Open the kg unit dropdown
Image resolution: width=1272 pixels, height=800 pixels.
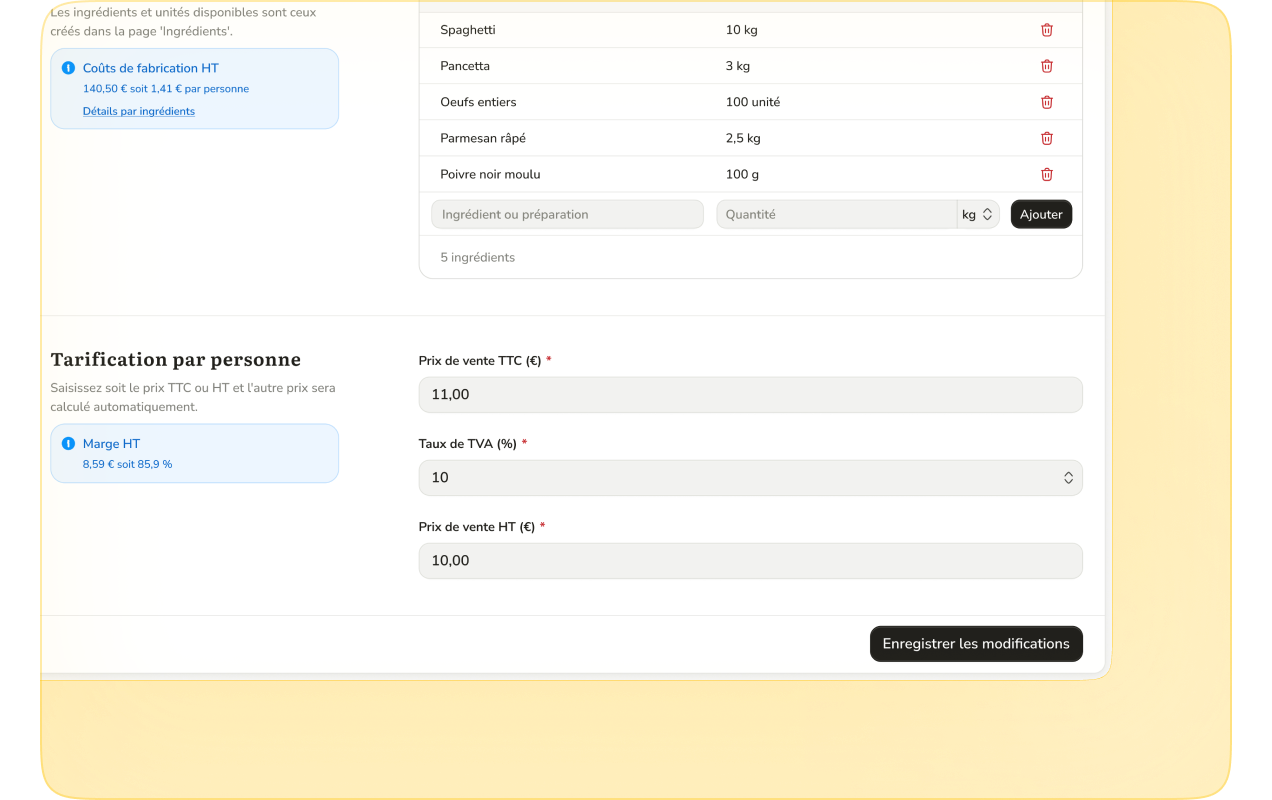point(977,214)
